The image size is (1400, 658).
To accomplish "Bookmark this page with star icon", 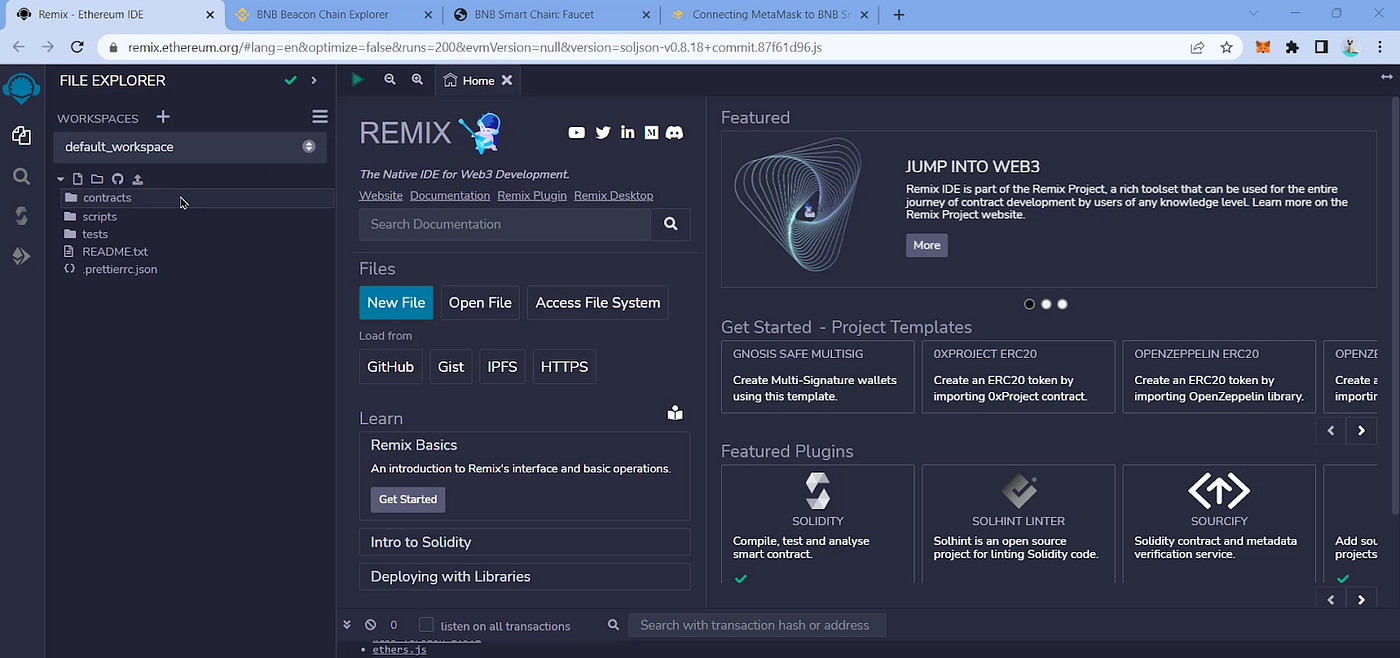I will coord(1227,47).
